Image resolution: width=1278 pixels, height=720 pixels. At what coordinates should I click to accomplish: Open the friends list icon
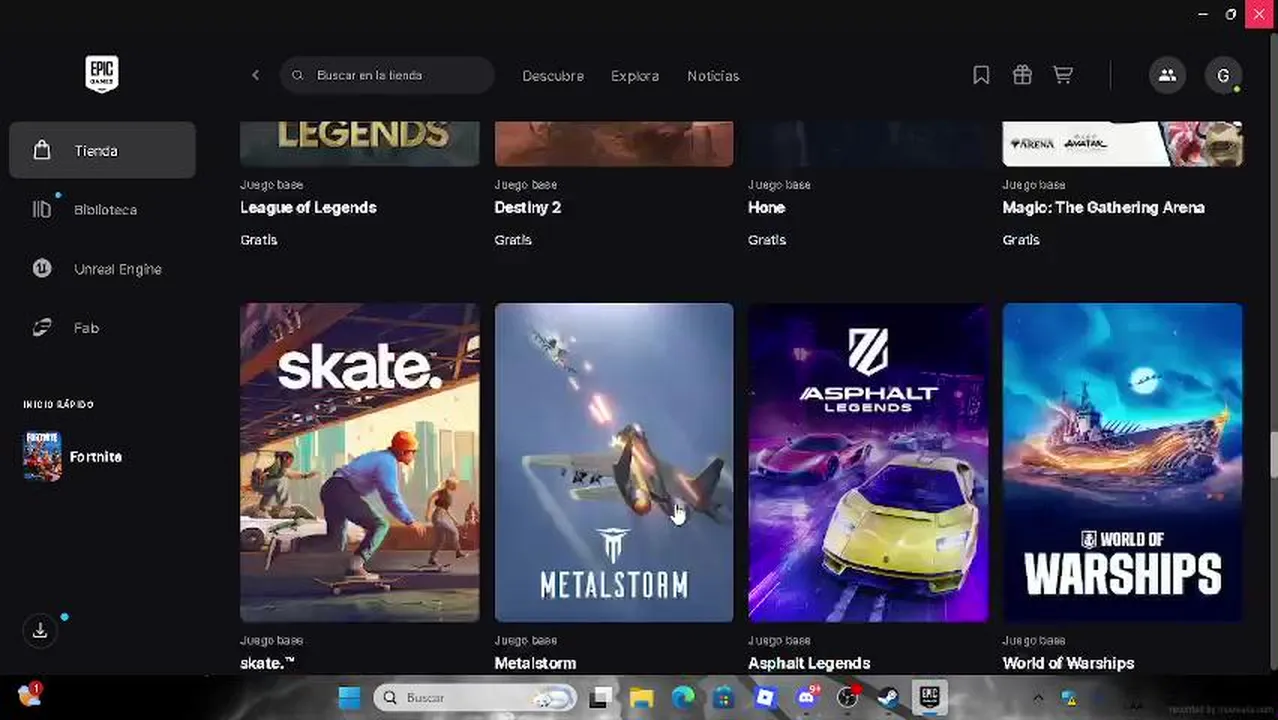click(1167, 75)
